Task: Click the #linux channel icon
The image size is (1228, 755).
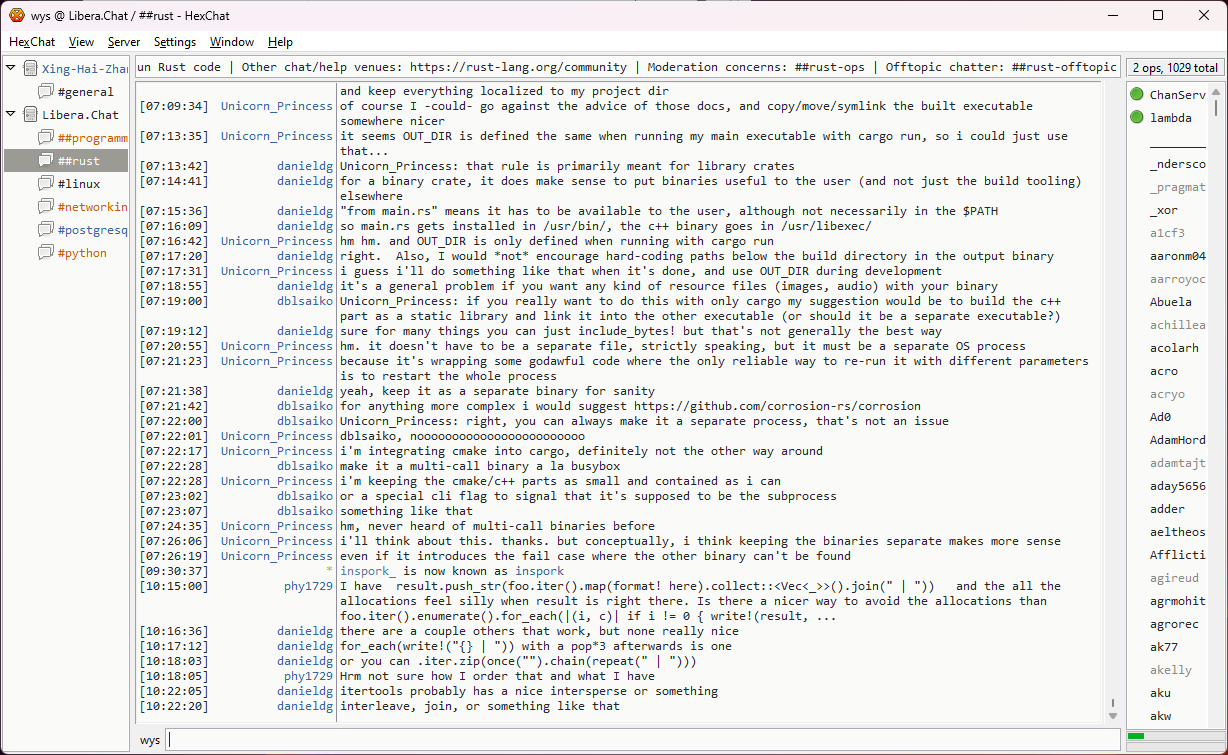Action: pyautogui.click(x=46, y=184)
